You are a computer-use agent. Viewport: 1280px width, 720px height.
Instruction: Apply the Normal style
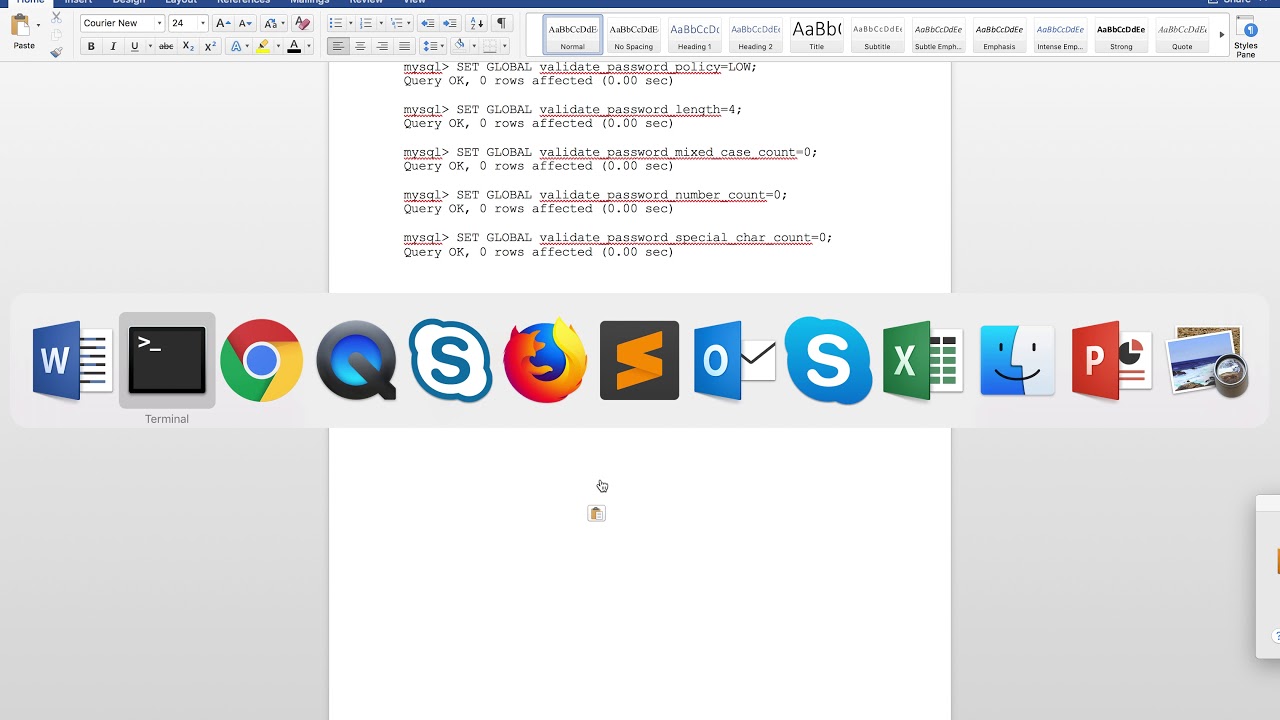(x=573, y=35)
